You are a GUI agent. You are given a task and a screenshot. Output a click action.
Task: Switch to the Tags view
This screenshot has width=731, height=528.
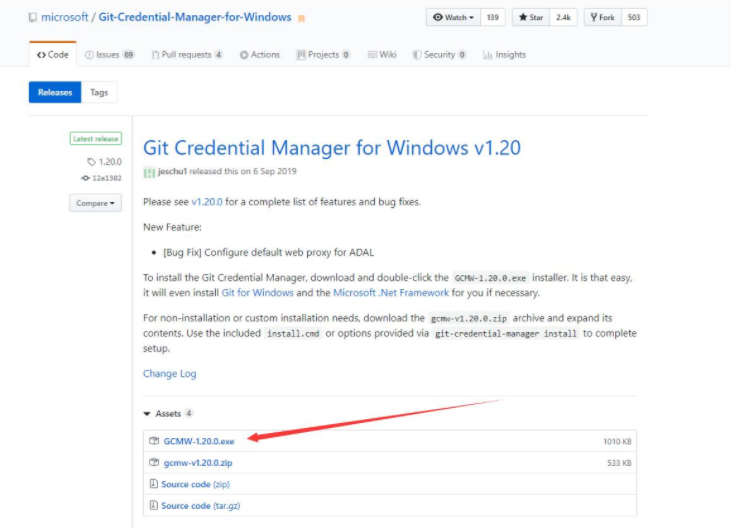pyautogui.click(x=99, y=92)
